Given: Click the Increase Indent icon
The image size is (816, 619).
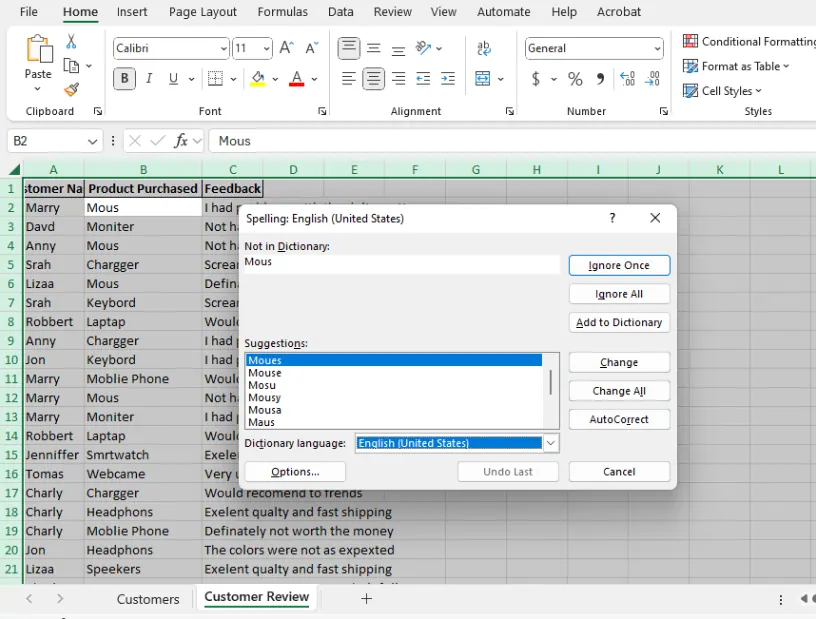Looking at the screenshot, I should pyautogui.click(x=448, y=79).
